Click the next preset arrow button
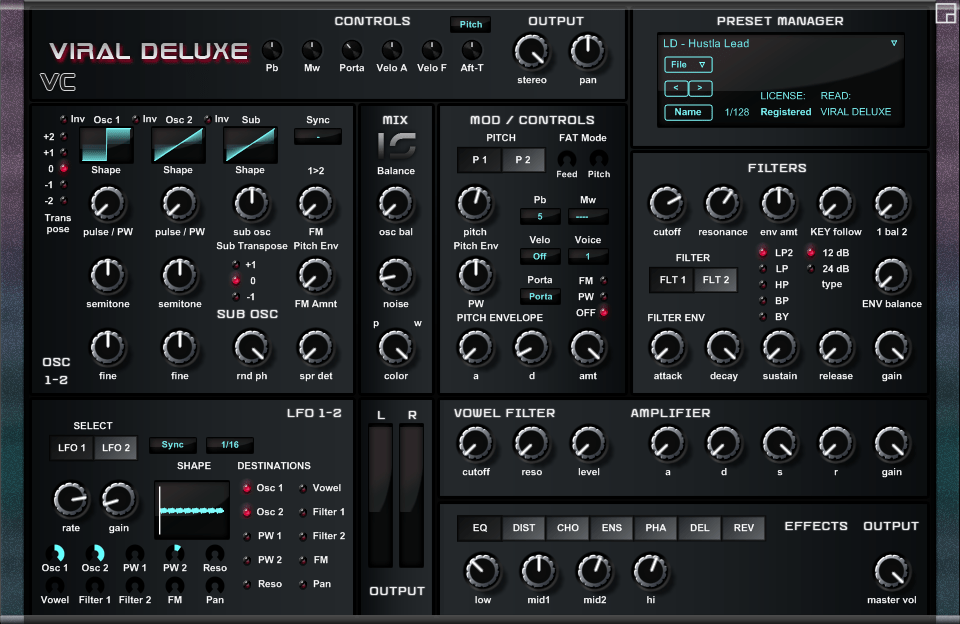 700,88
